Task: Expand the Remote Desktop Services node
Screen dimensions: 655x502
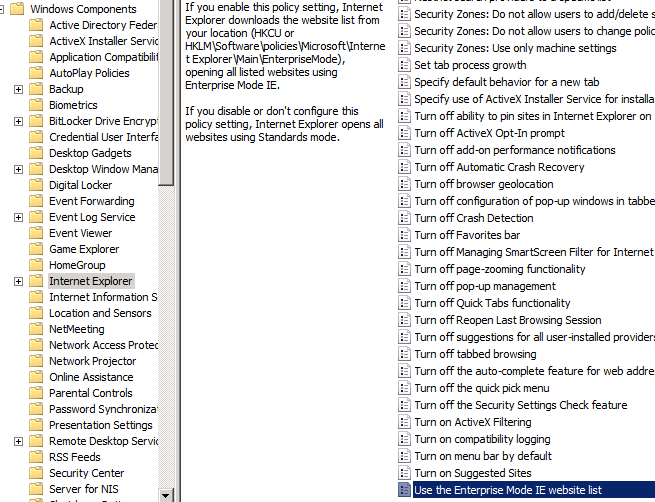Action: pos(18,441)
